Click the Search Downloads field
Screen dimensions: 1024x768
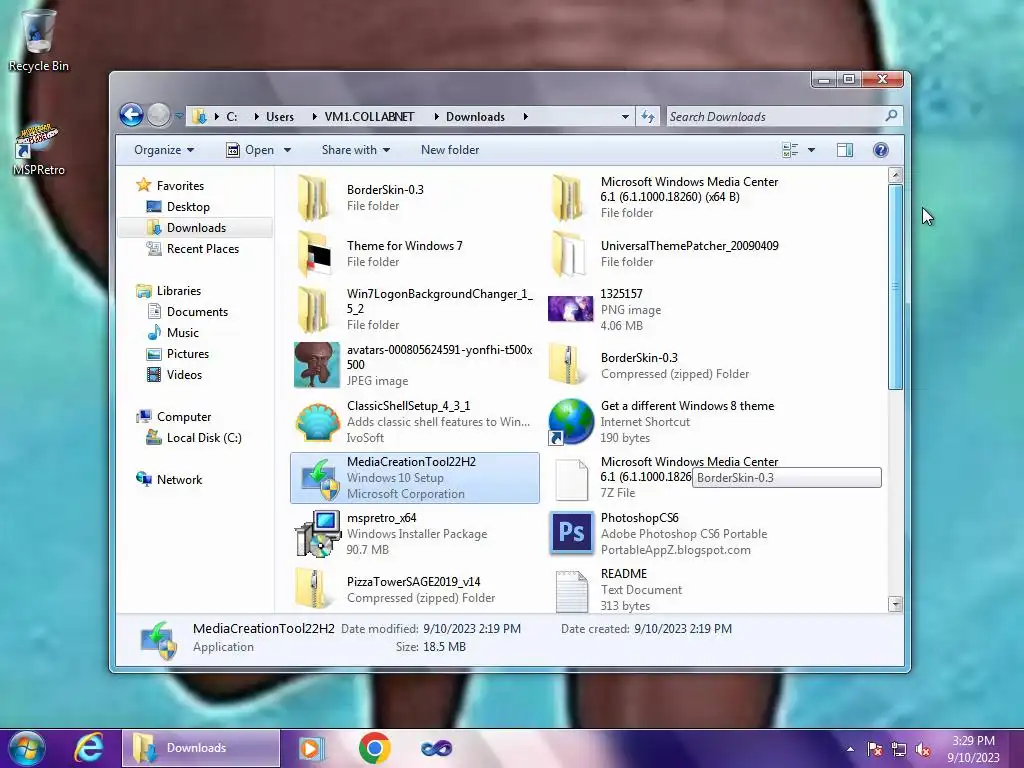pyautogui.click(x=775, y=116)
